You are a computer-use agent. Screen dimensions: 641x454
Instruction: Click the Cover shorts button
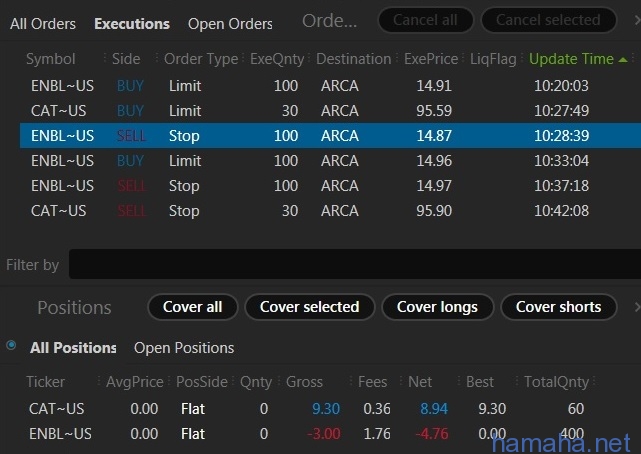558,307
